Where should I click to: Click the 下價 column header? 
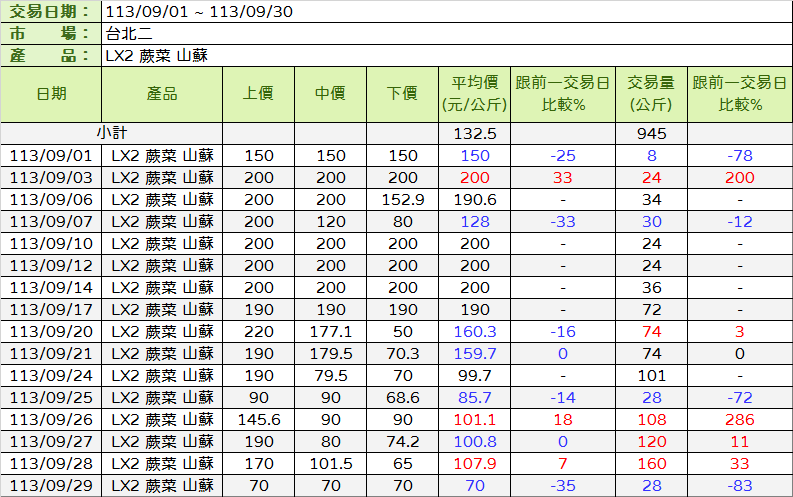point(402,94)
